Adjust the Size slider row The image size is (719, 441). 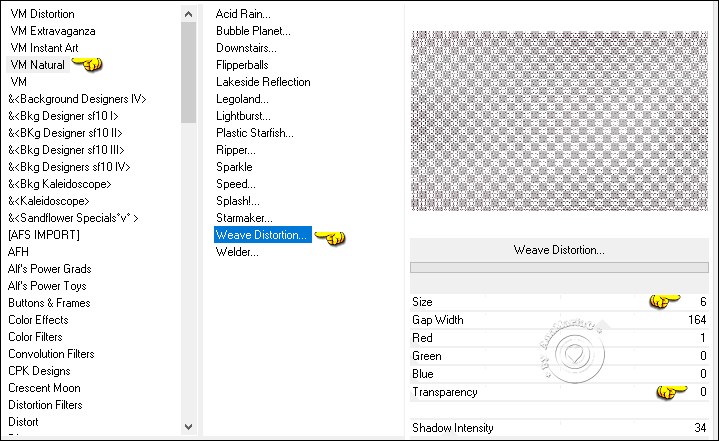pos(559,302)
